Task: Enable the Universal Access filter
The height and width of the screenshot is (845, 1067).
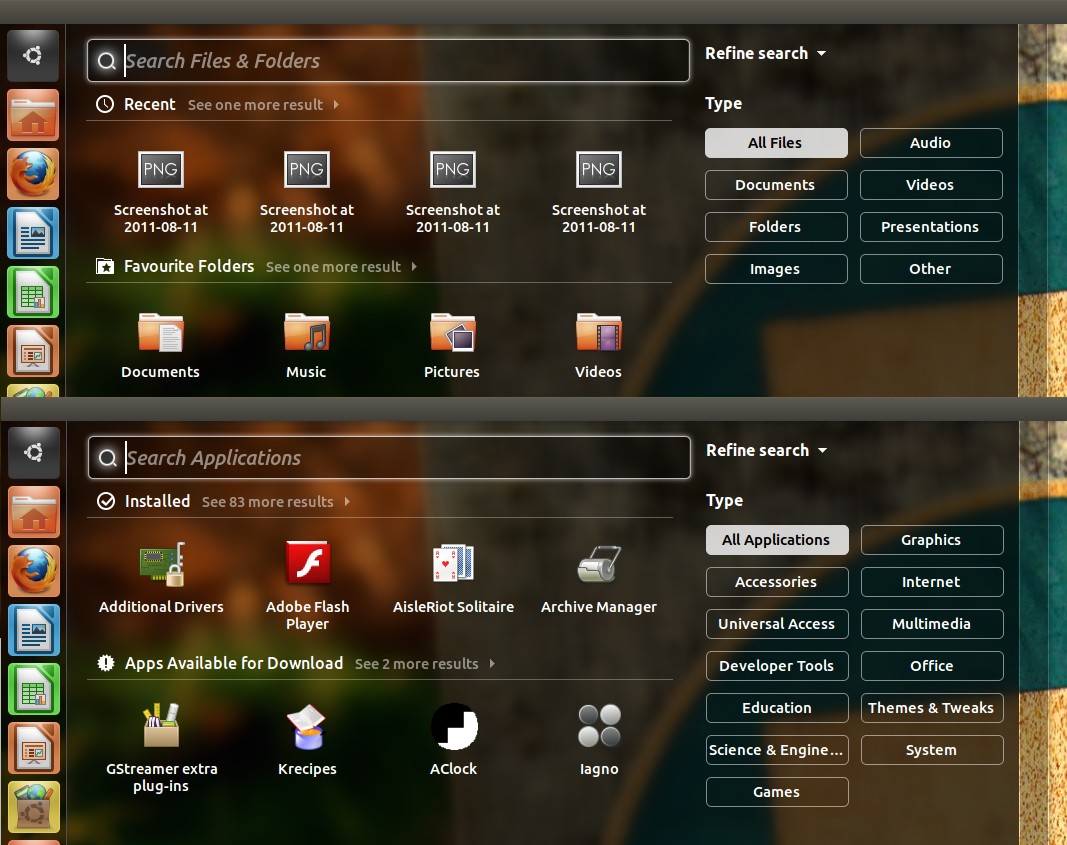Action: click(x=777, y=625)
